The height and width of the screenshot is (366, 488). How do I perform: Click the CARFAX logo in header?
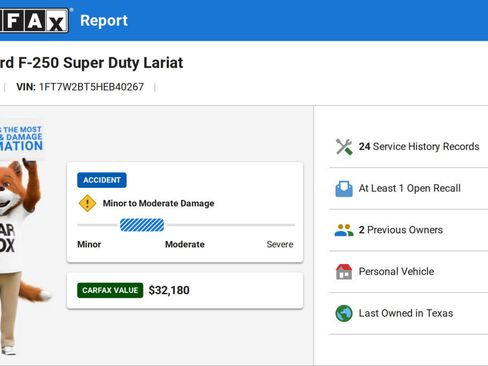[34, 21]
